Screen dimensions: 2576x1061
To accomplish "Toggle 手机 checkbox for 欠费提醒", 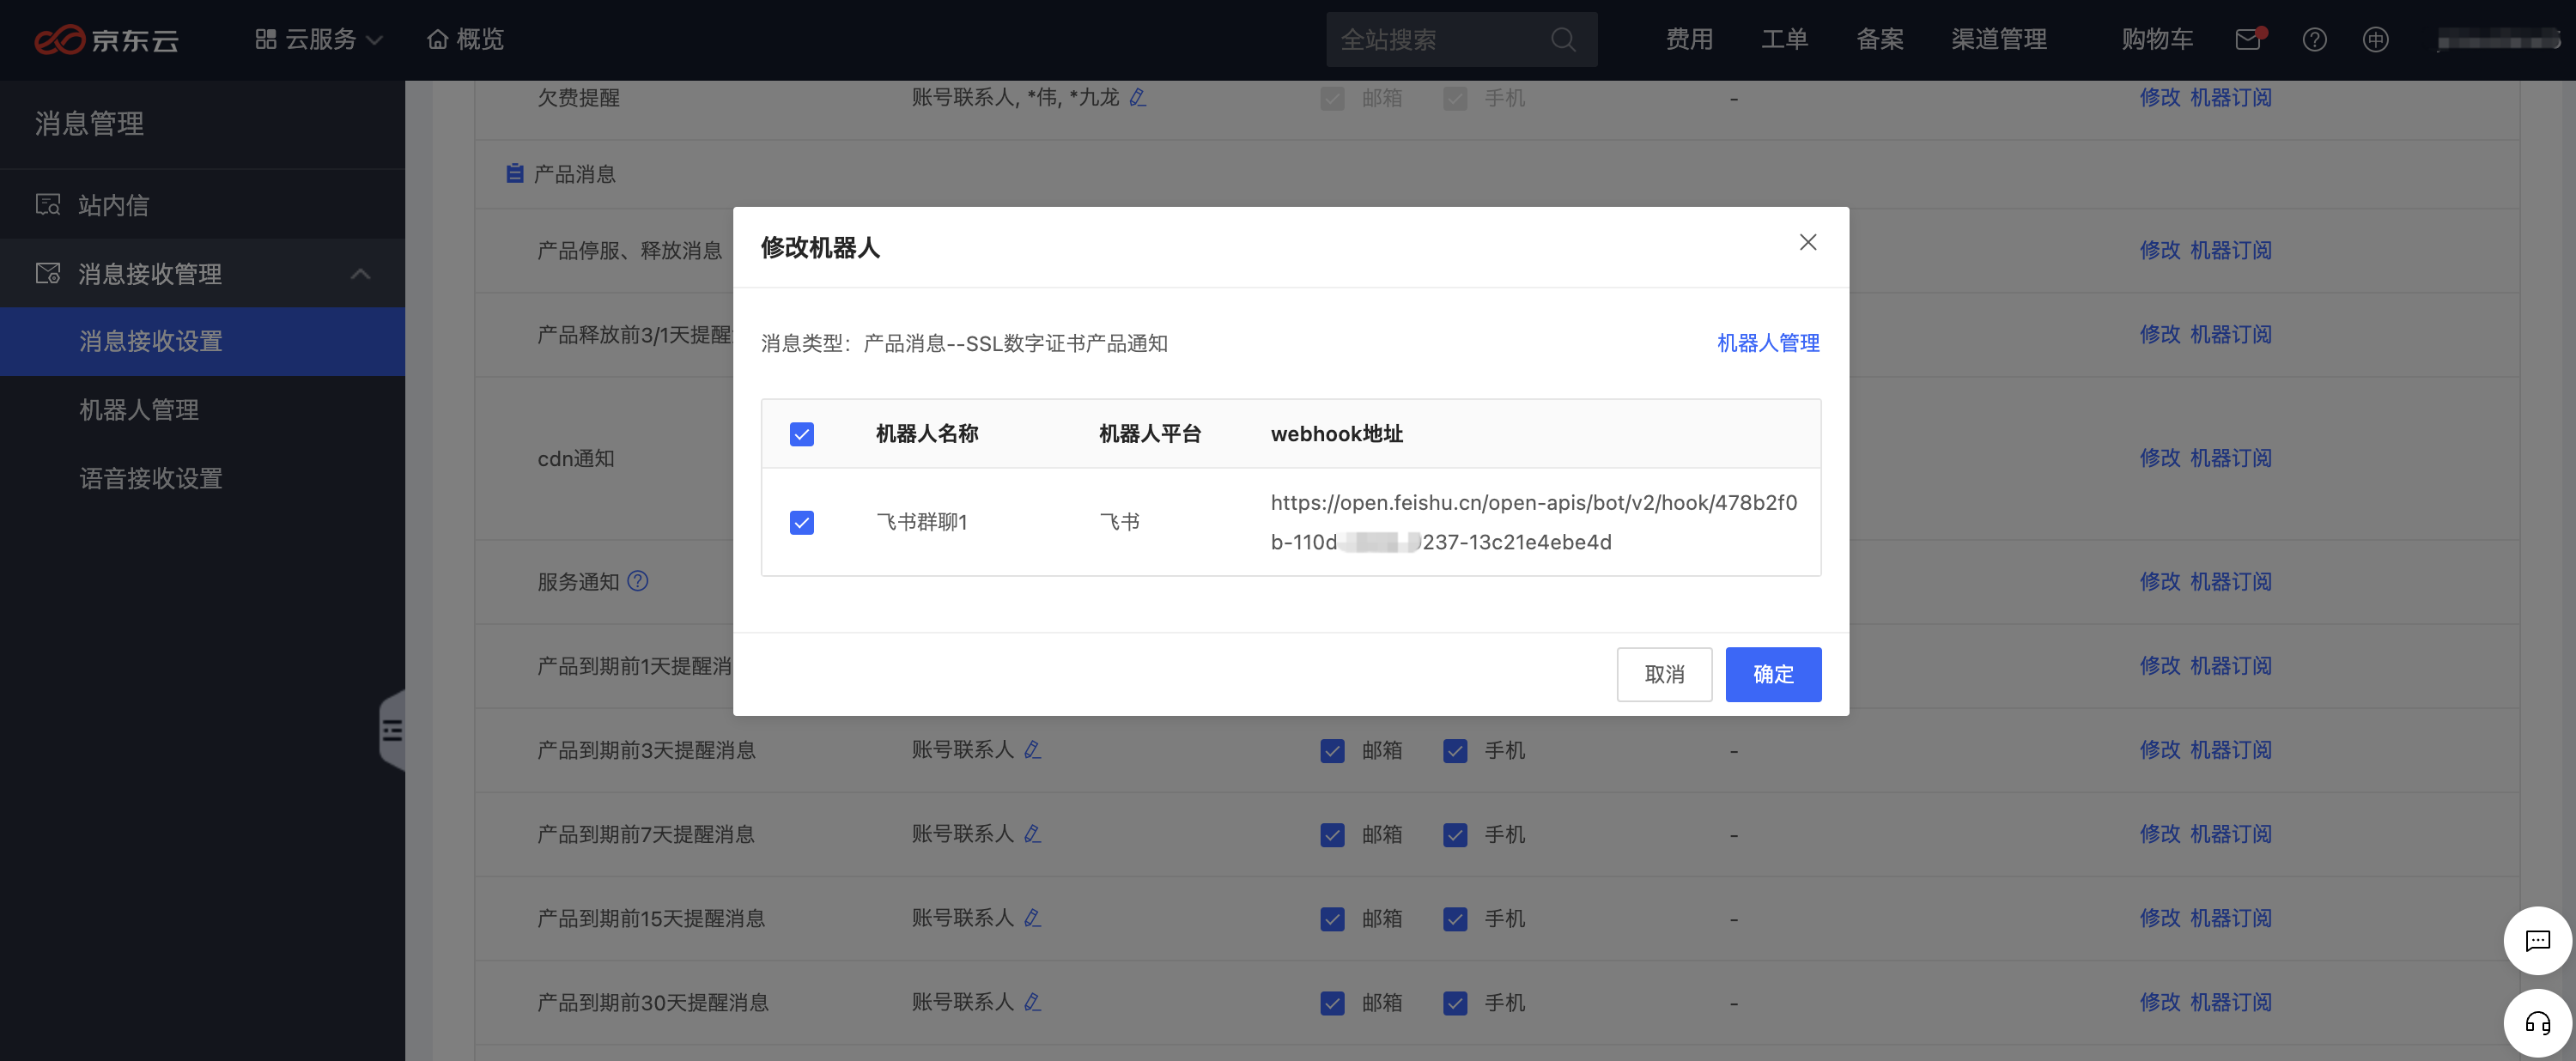I will pos(1455,98).
